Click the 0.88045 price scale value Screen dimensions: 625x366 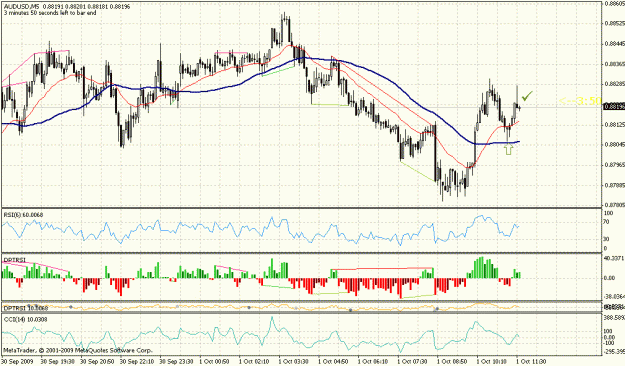[x=614, y=145]
